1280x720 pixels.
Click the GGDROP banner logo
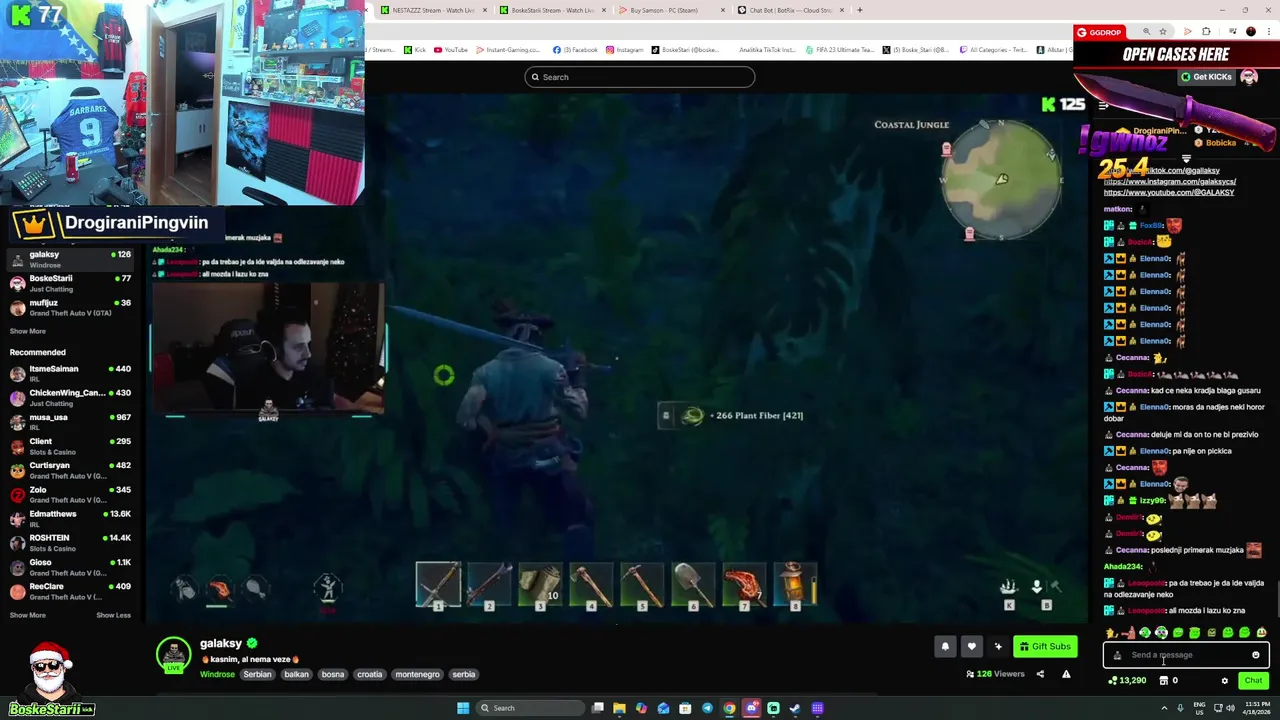1099,32
